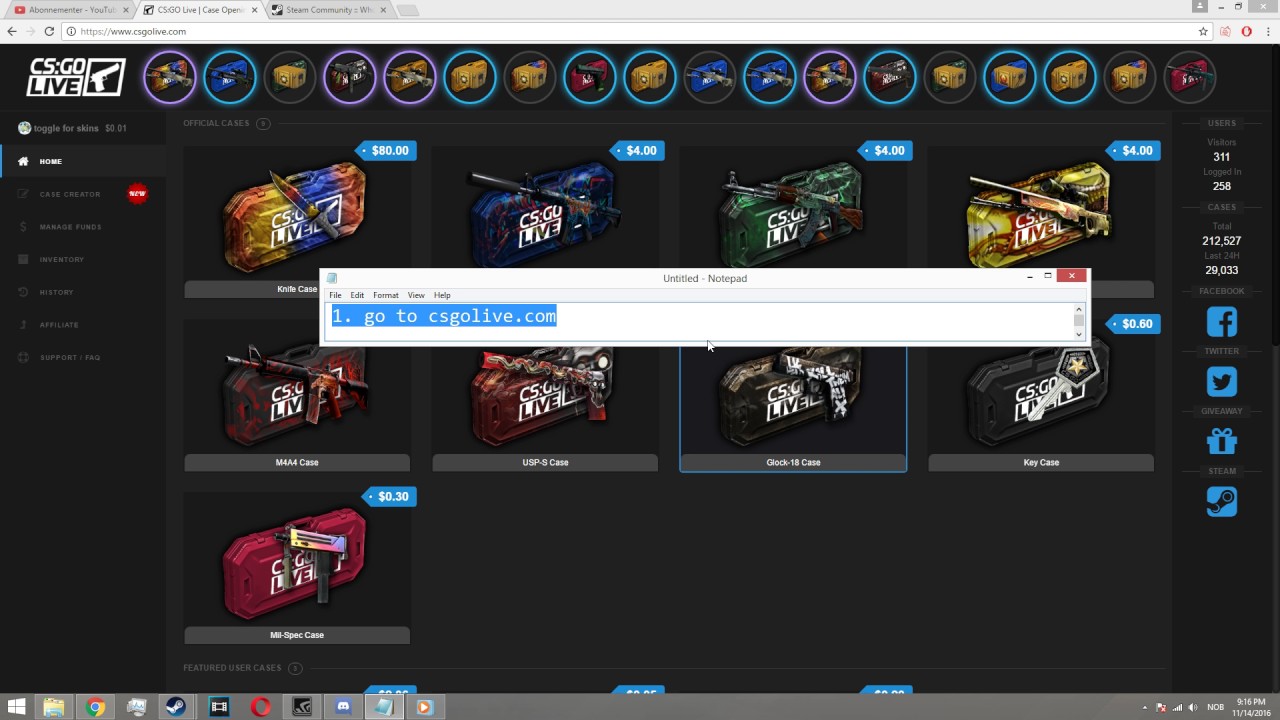Viewport: 1280px width, 720px height.
Task: Open Notepad's File menu
Action: (x=335, y=295)
